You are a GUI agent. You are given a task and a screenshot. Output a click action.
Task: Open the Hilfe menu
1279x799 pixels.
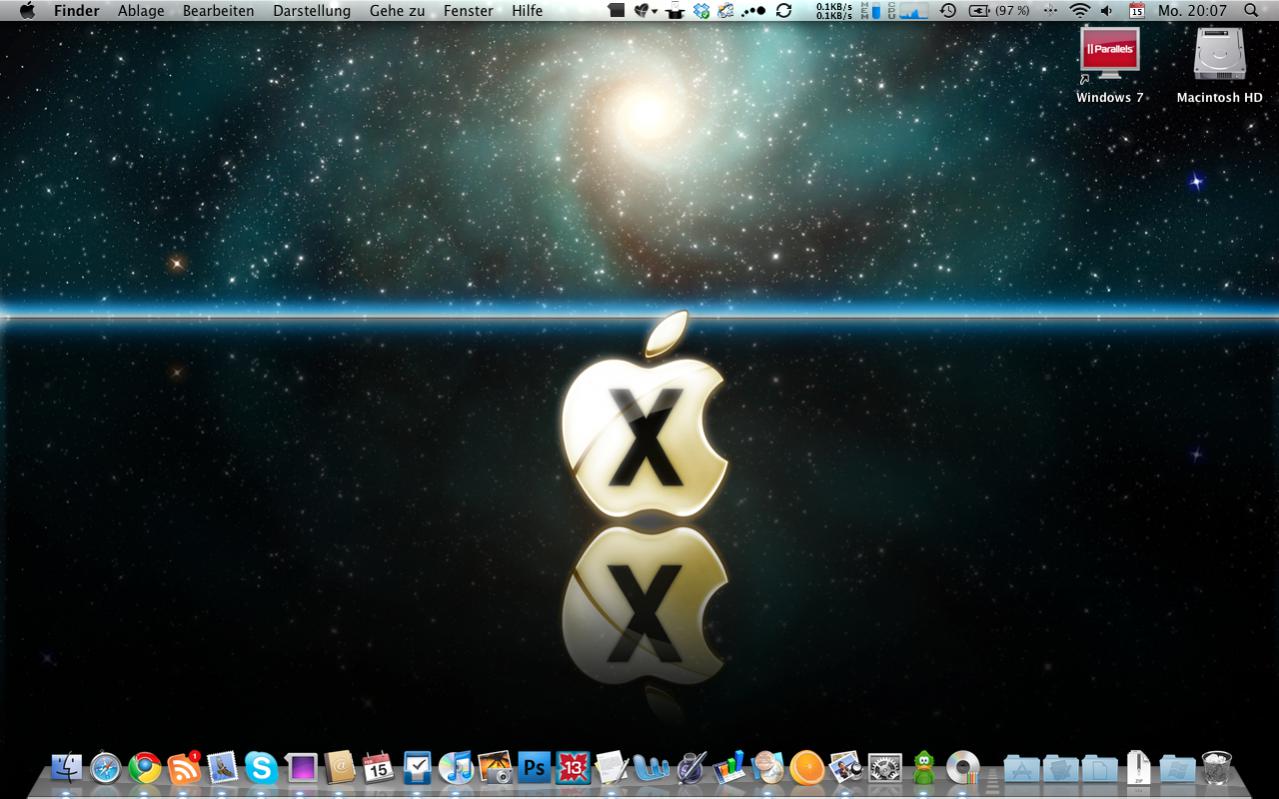click(x=527, y=11)
